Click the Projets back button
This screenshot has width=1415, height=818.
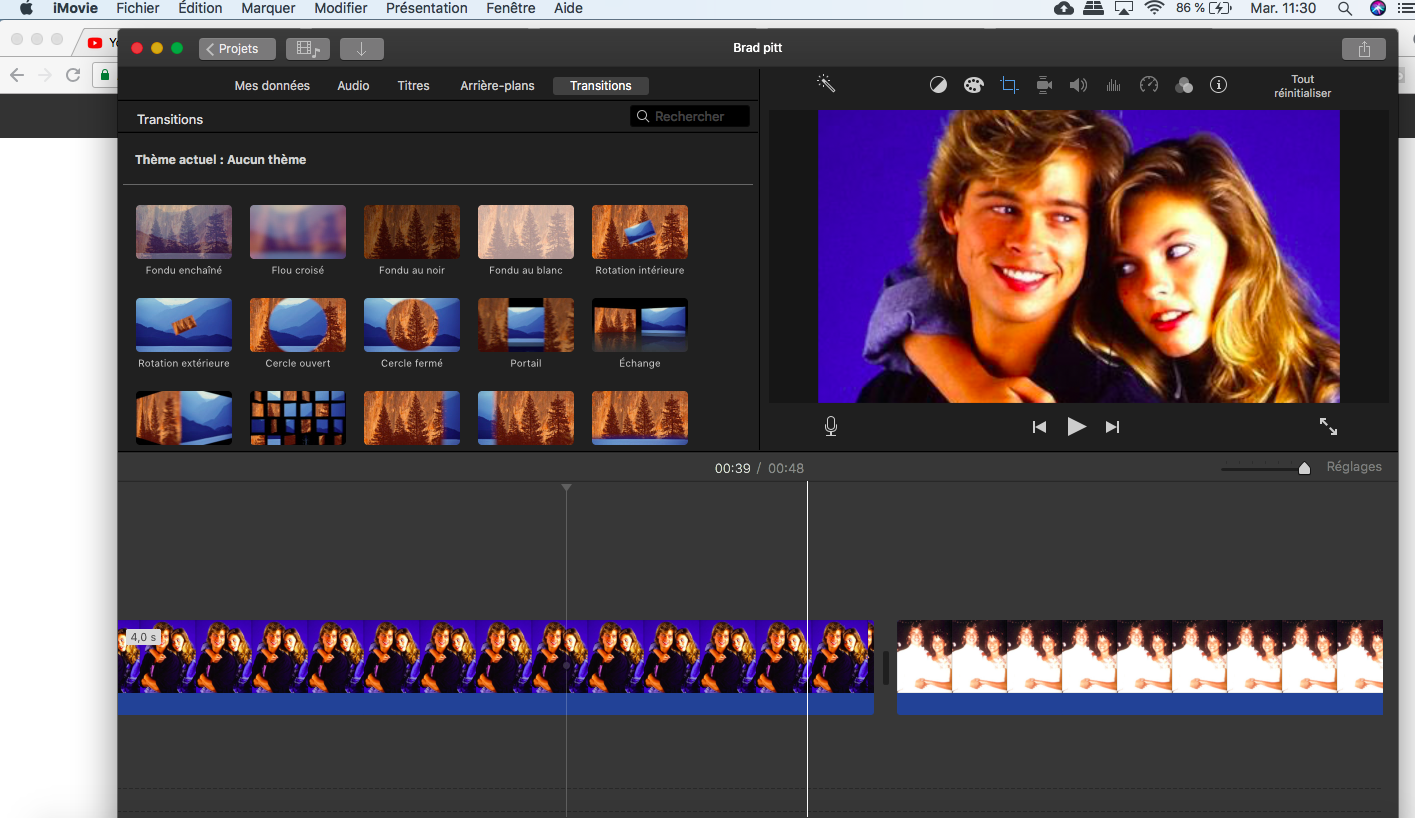(237, 49)
